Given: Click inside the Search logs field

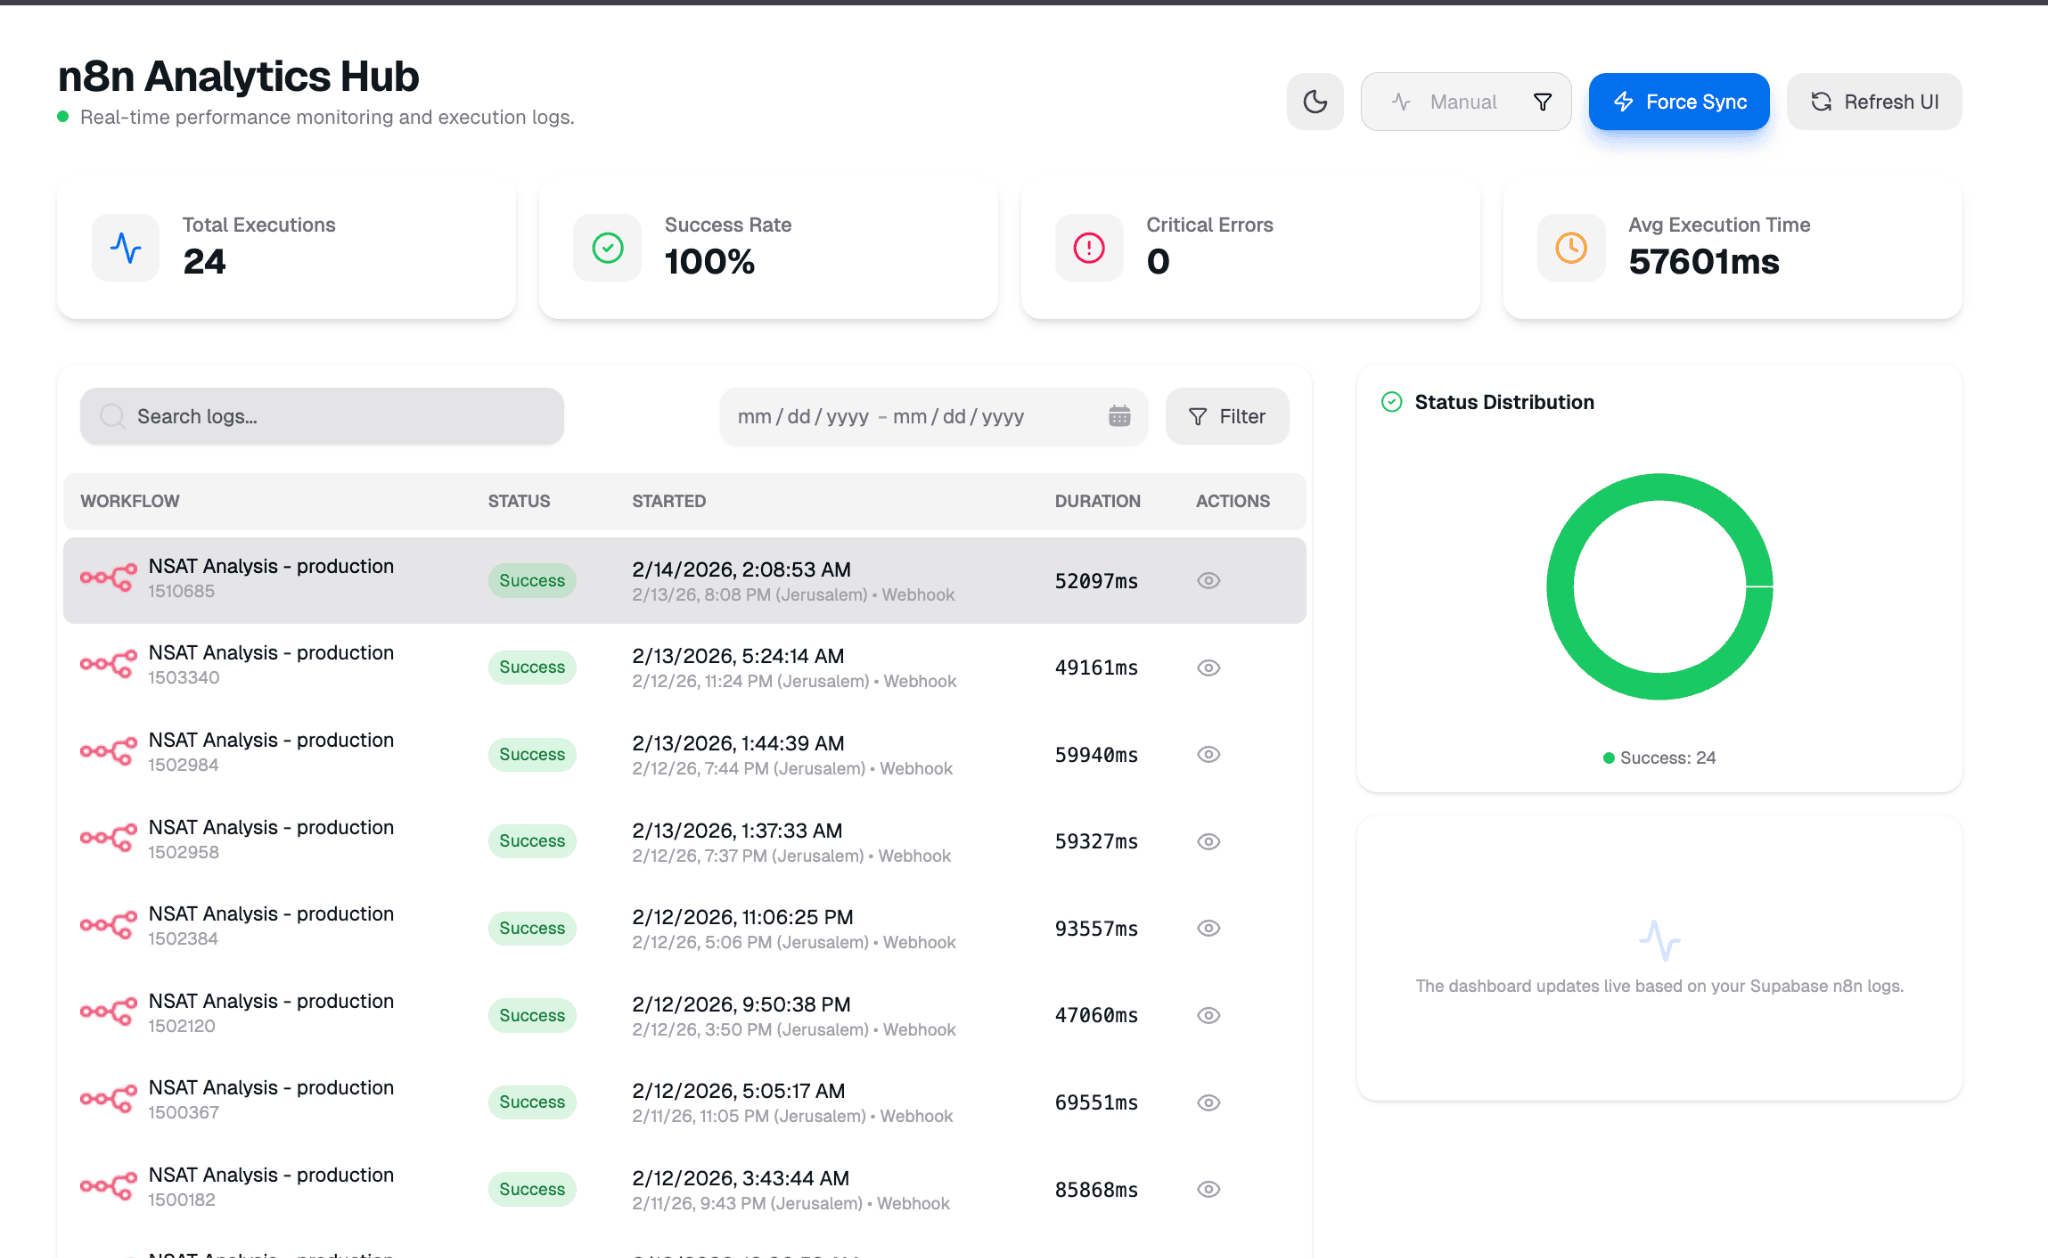Looking at the screenshot, I should (x=320, y=416).
